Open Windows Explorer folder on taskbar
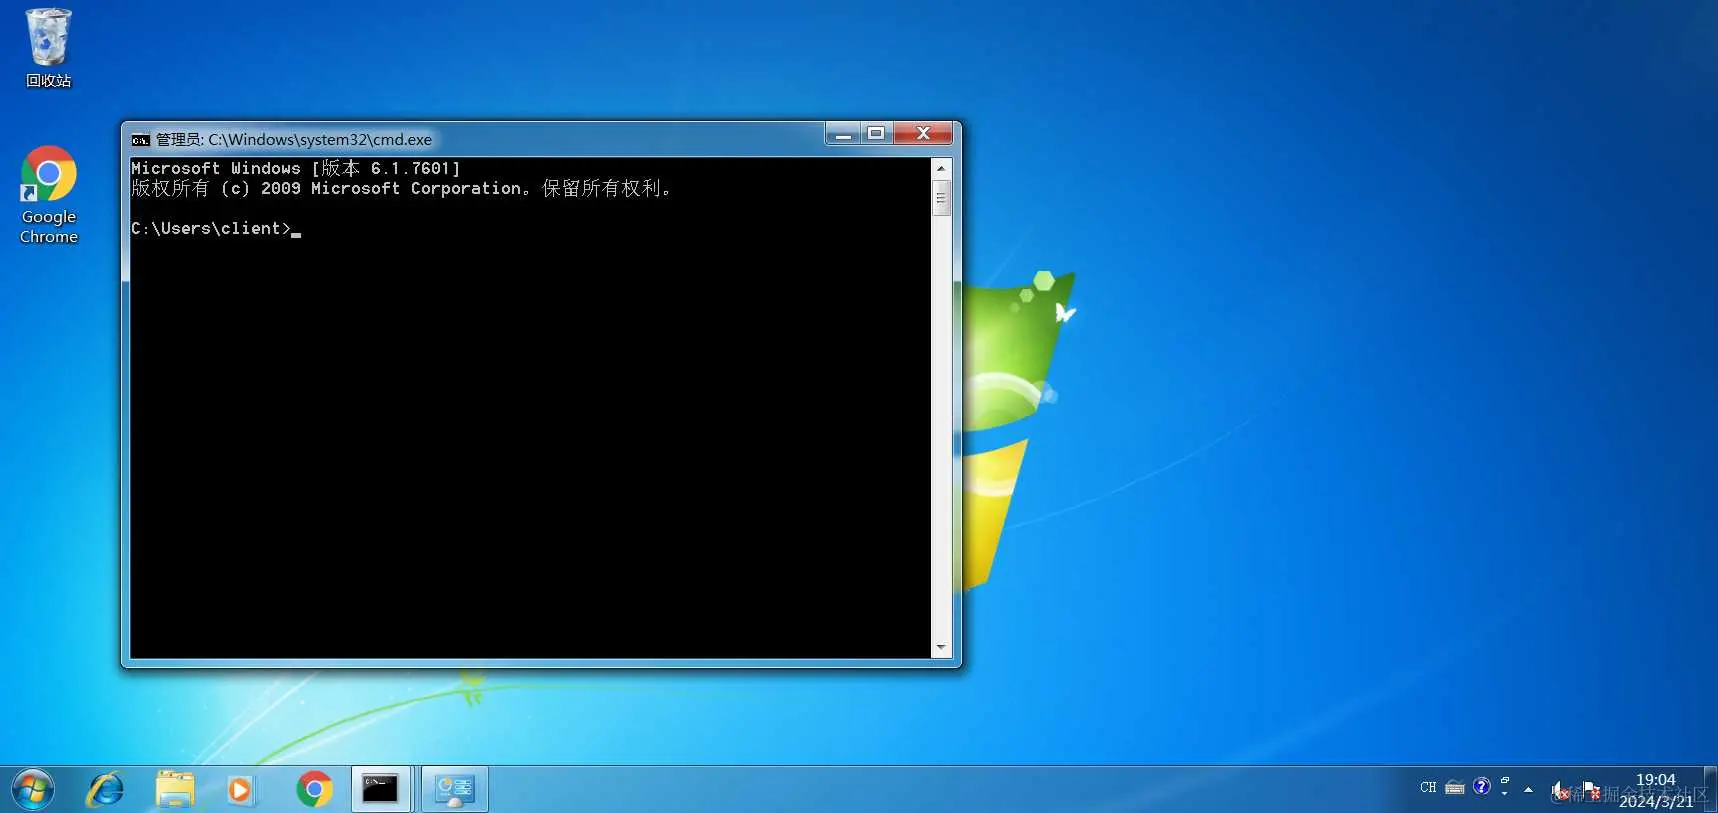The image size is (1718, 813). tap(175, 790)
